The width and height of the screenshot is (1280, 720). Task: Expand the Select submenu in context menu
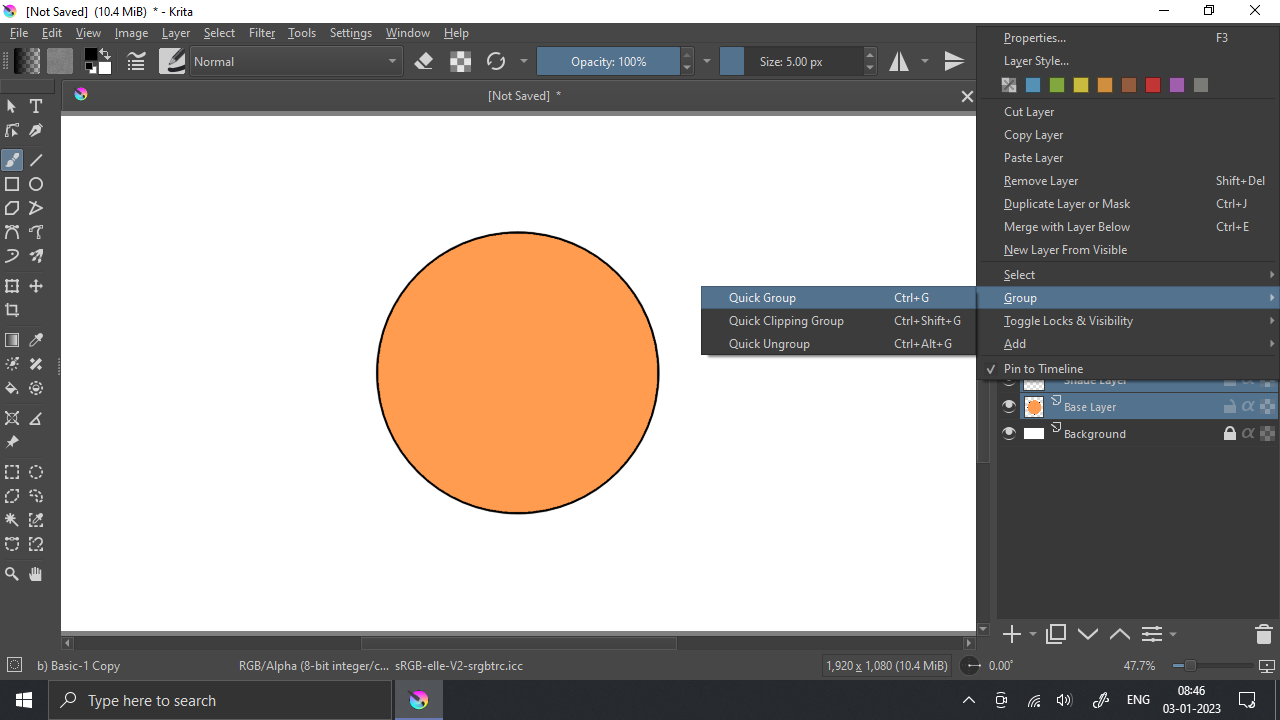(x=1129, y=274)
